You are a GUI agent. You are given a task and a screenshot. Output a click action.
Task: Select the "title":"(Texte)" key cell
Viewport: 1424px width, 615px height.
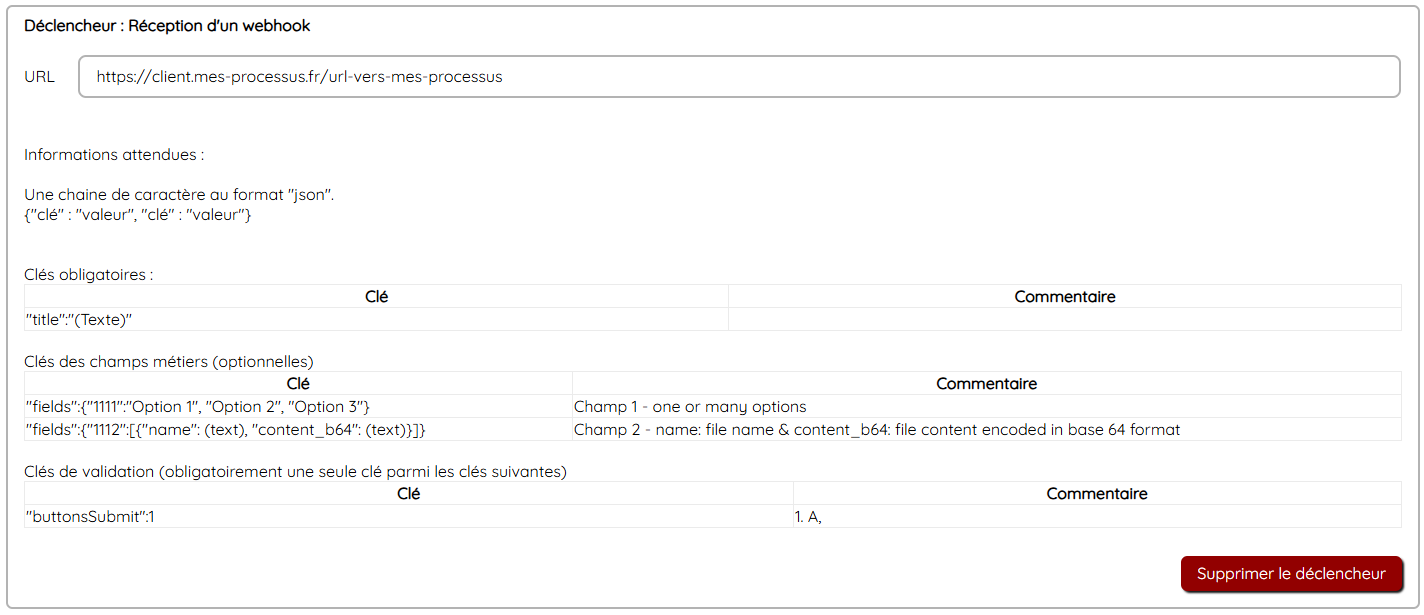(x=79, y=320)
